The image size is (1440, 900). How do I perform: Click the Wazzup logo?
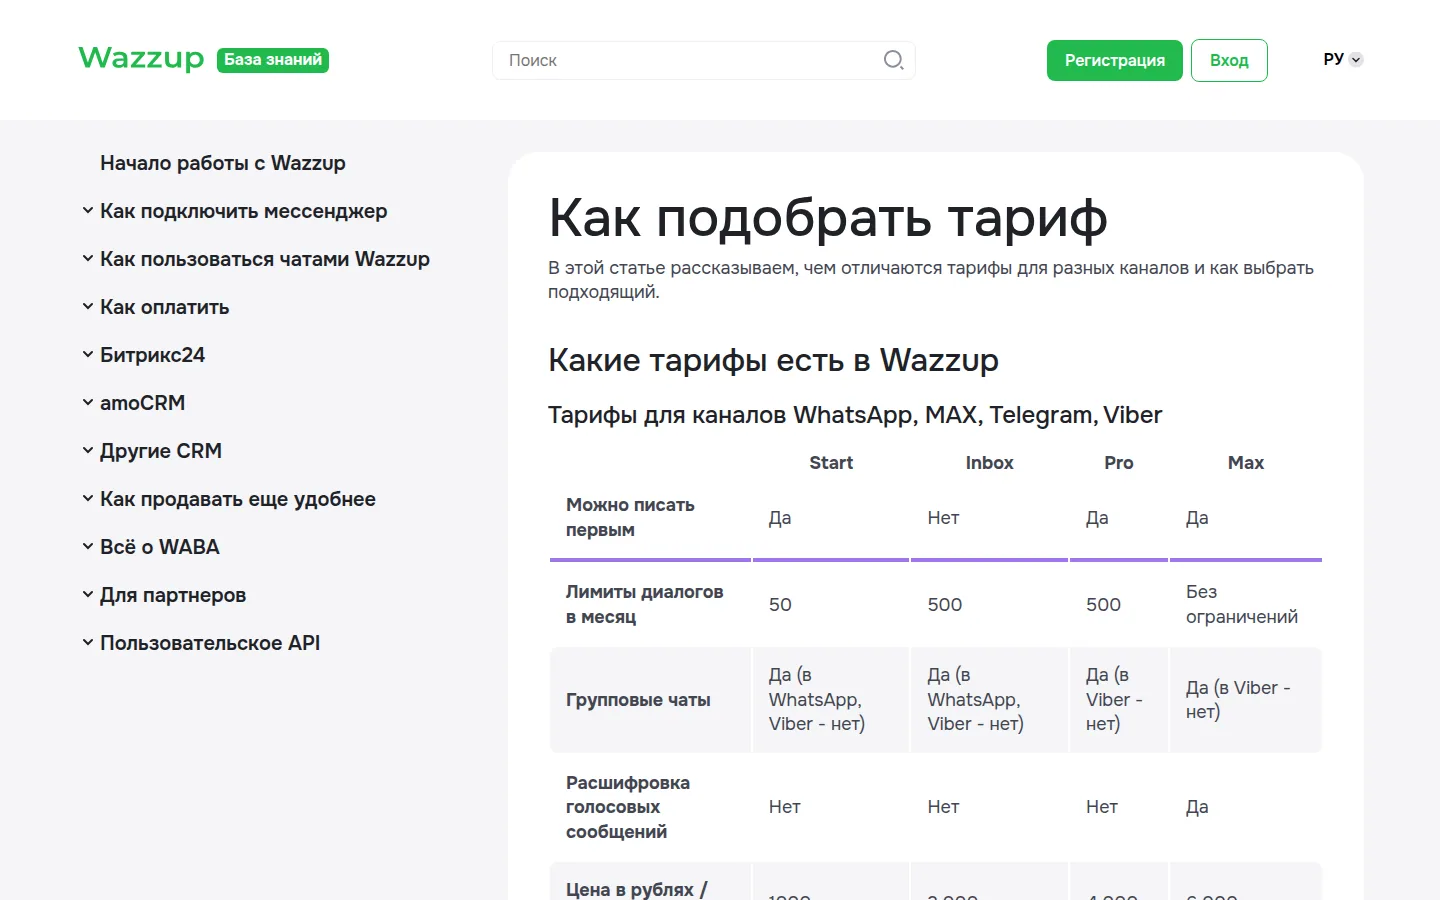pos(141,59)
